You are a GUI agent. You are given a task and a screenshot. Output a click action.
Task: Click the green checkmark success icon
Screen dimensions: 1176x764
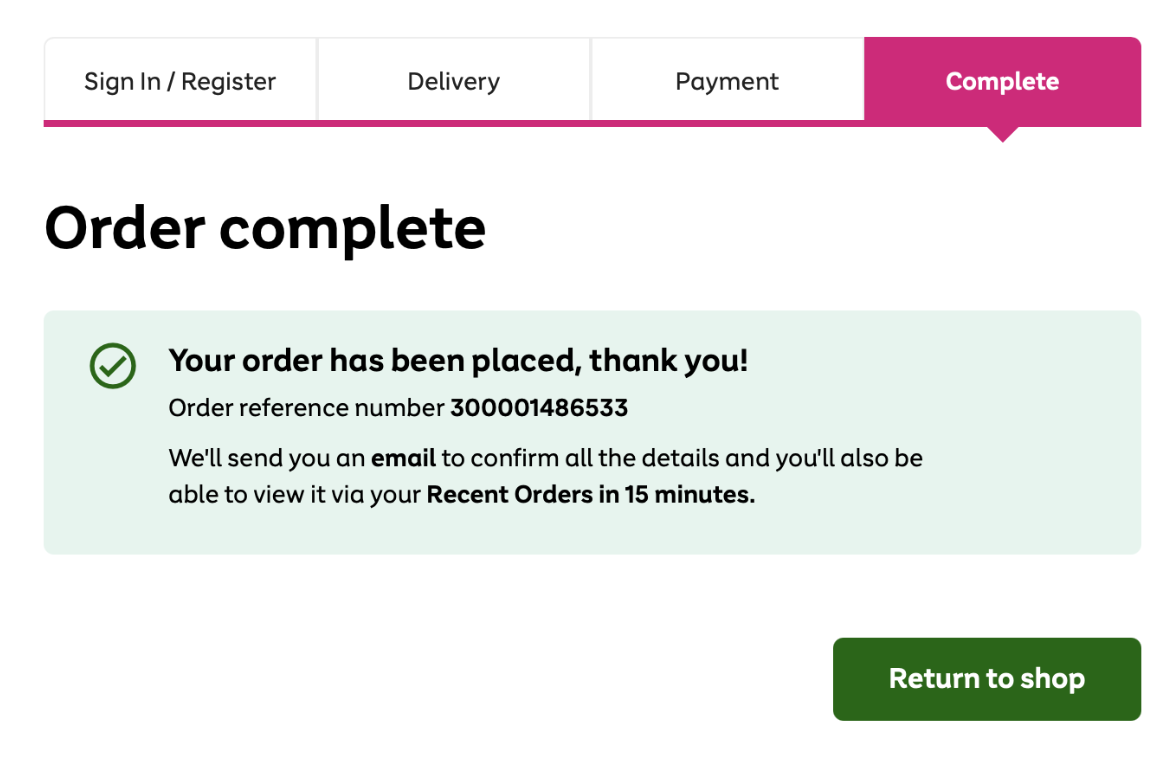click(113, 366)
